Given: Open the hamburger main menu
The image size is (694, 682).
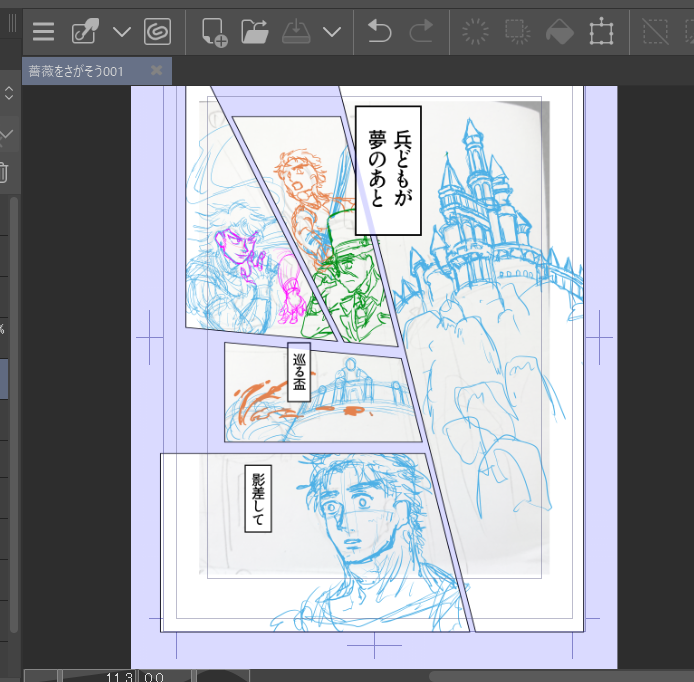Looking at the screenshot, I should (x=43, y=32).
